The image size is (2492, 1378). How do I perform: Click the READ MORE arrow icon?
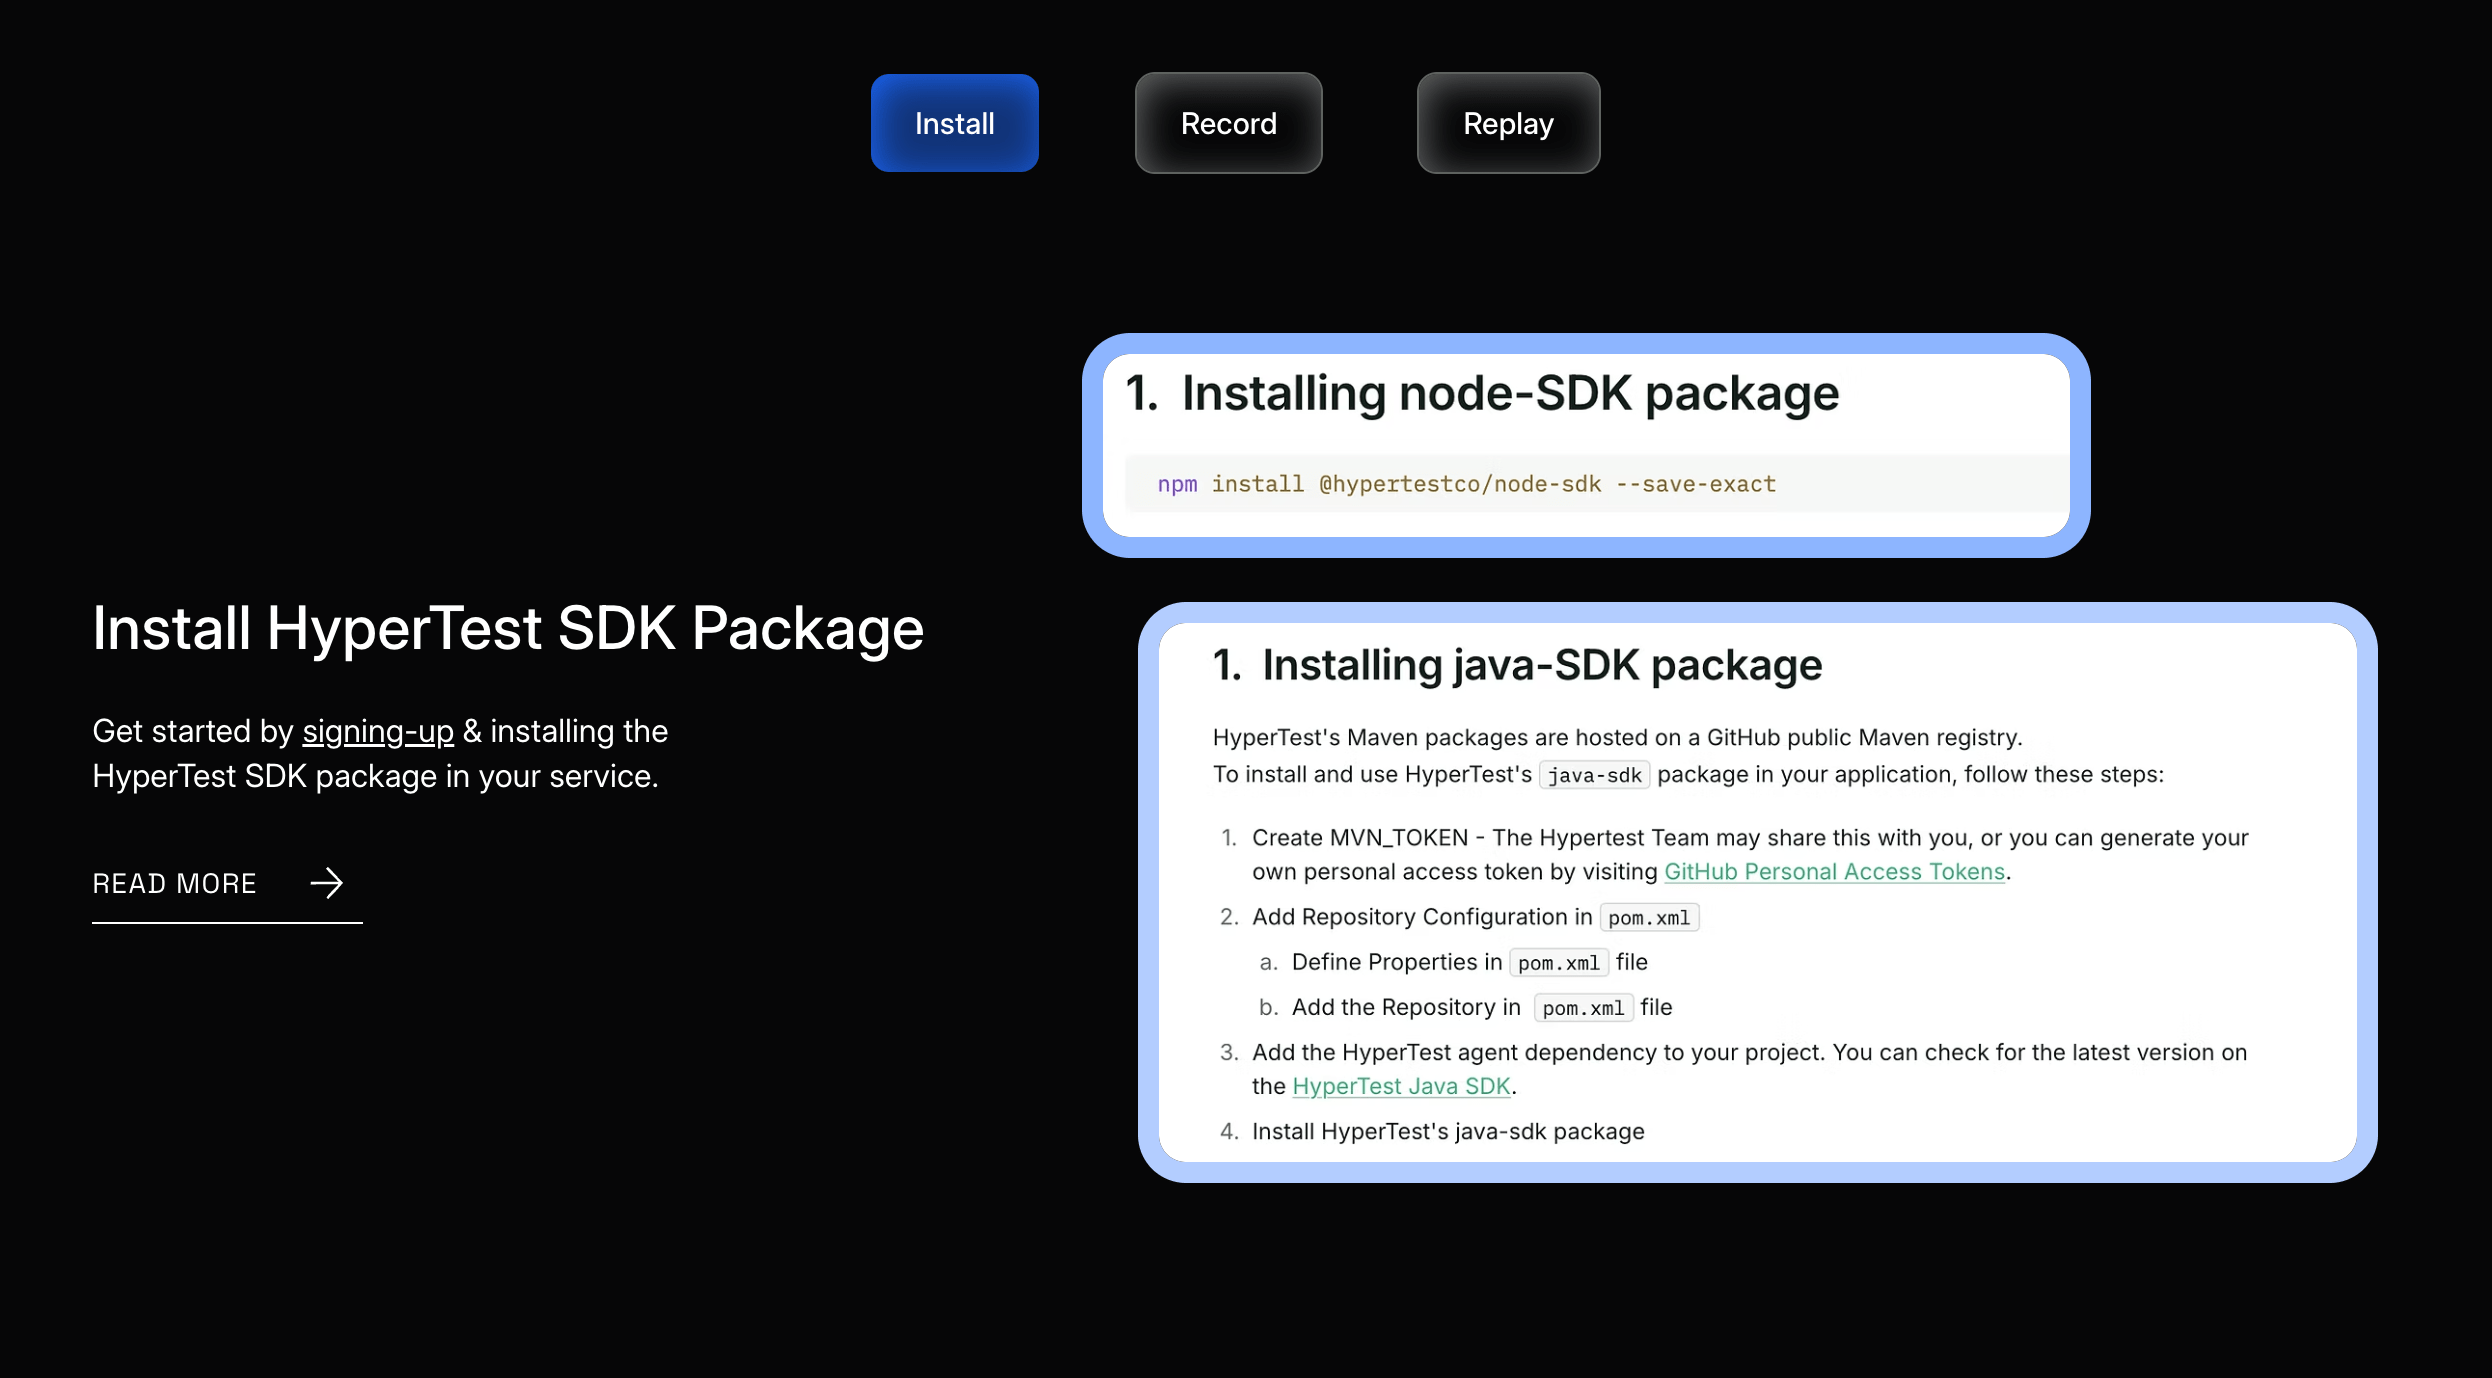325,883
